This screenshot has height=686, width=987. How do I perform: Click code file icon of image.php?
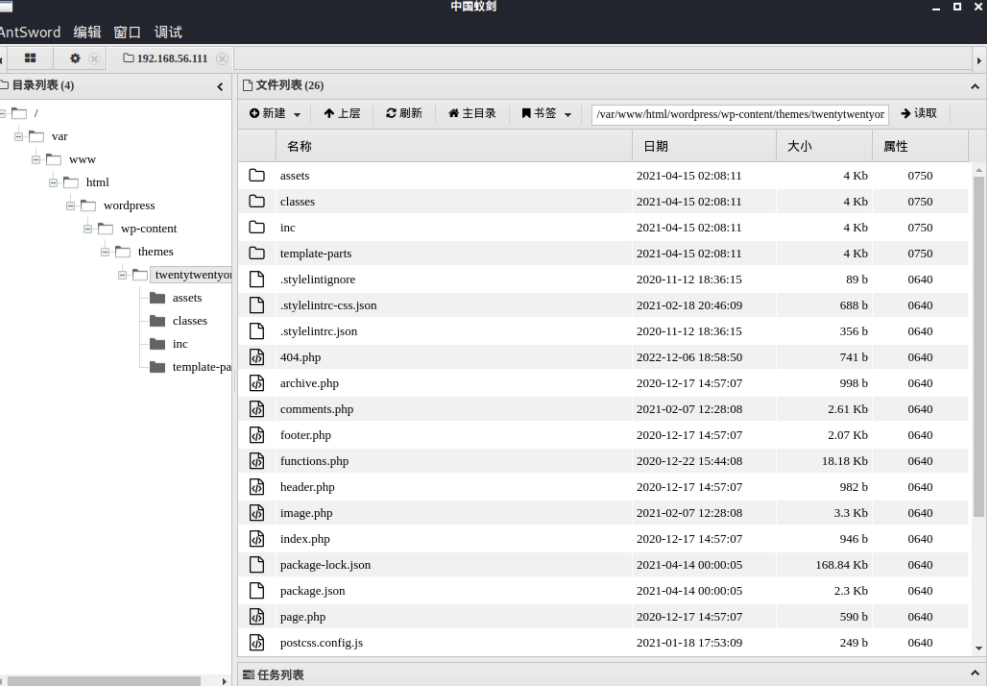coord(257,513)
